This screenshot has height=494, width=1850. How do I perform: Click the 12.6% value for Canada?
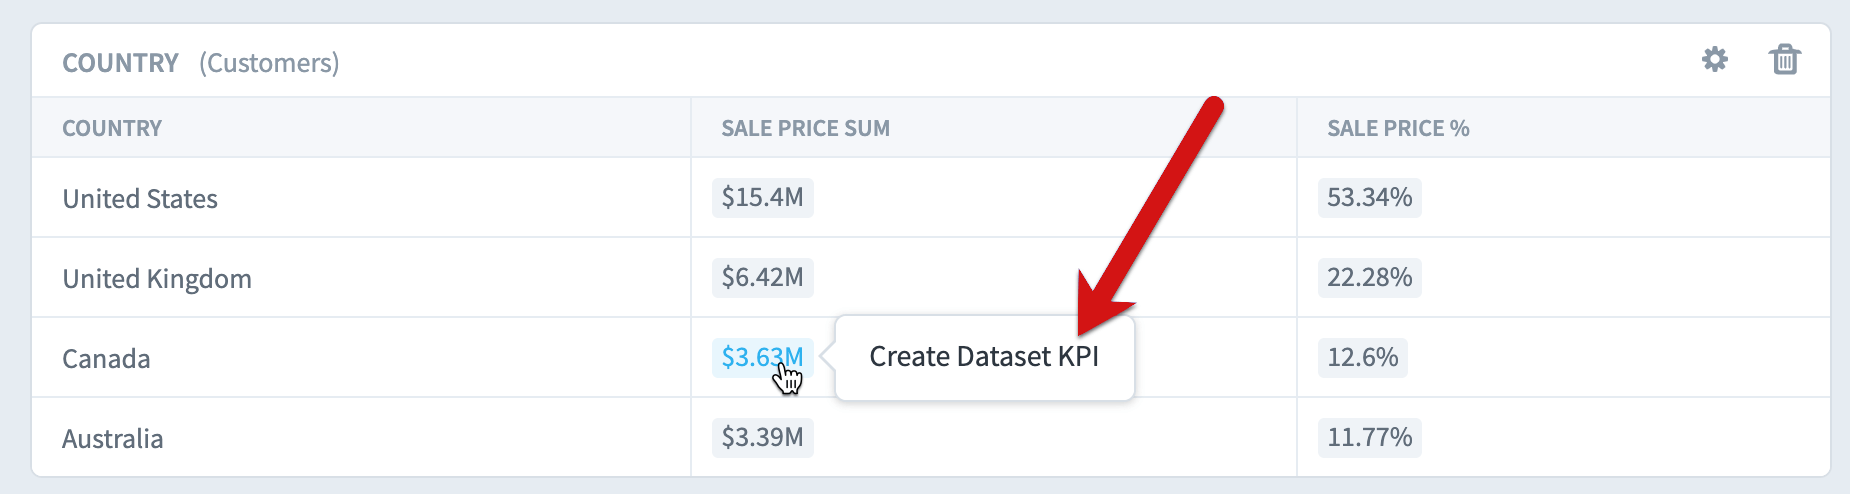(1362, 357)
